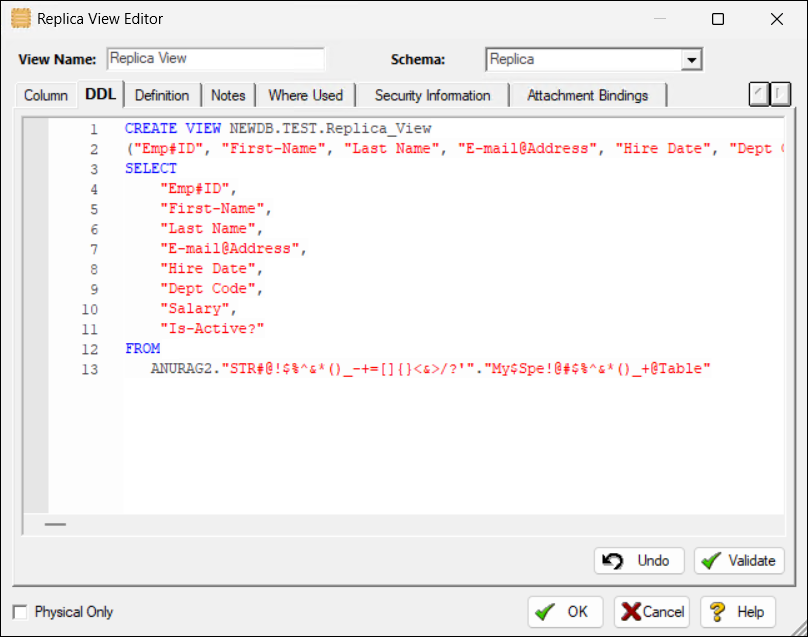Click inside the View Name field

pos(216,59)
